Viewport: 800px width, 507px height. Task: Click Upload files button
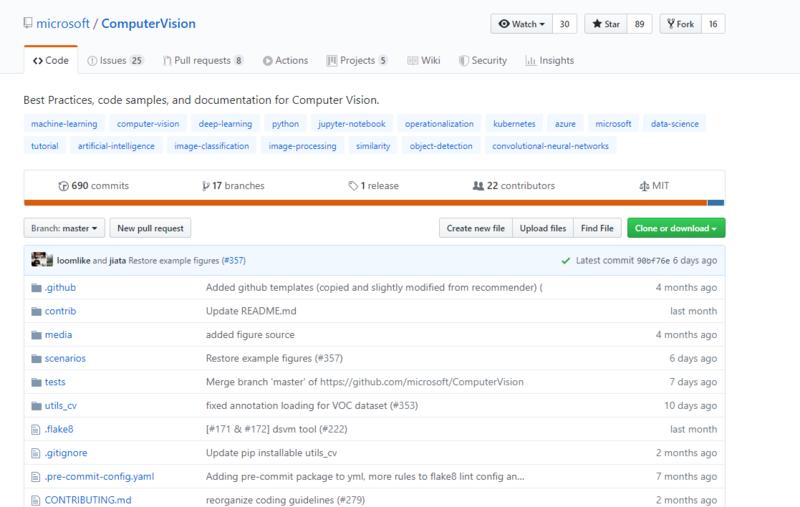(x=543, y=228)
